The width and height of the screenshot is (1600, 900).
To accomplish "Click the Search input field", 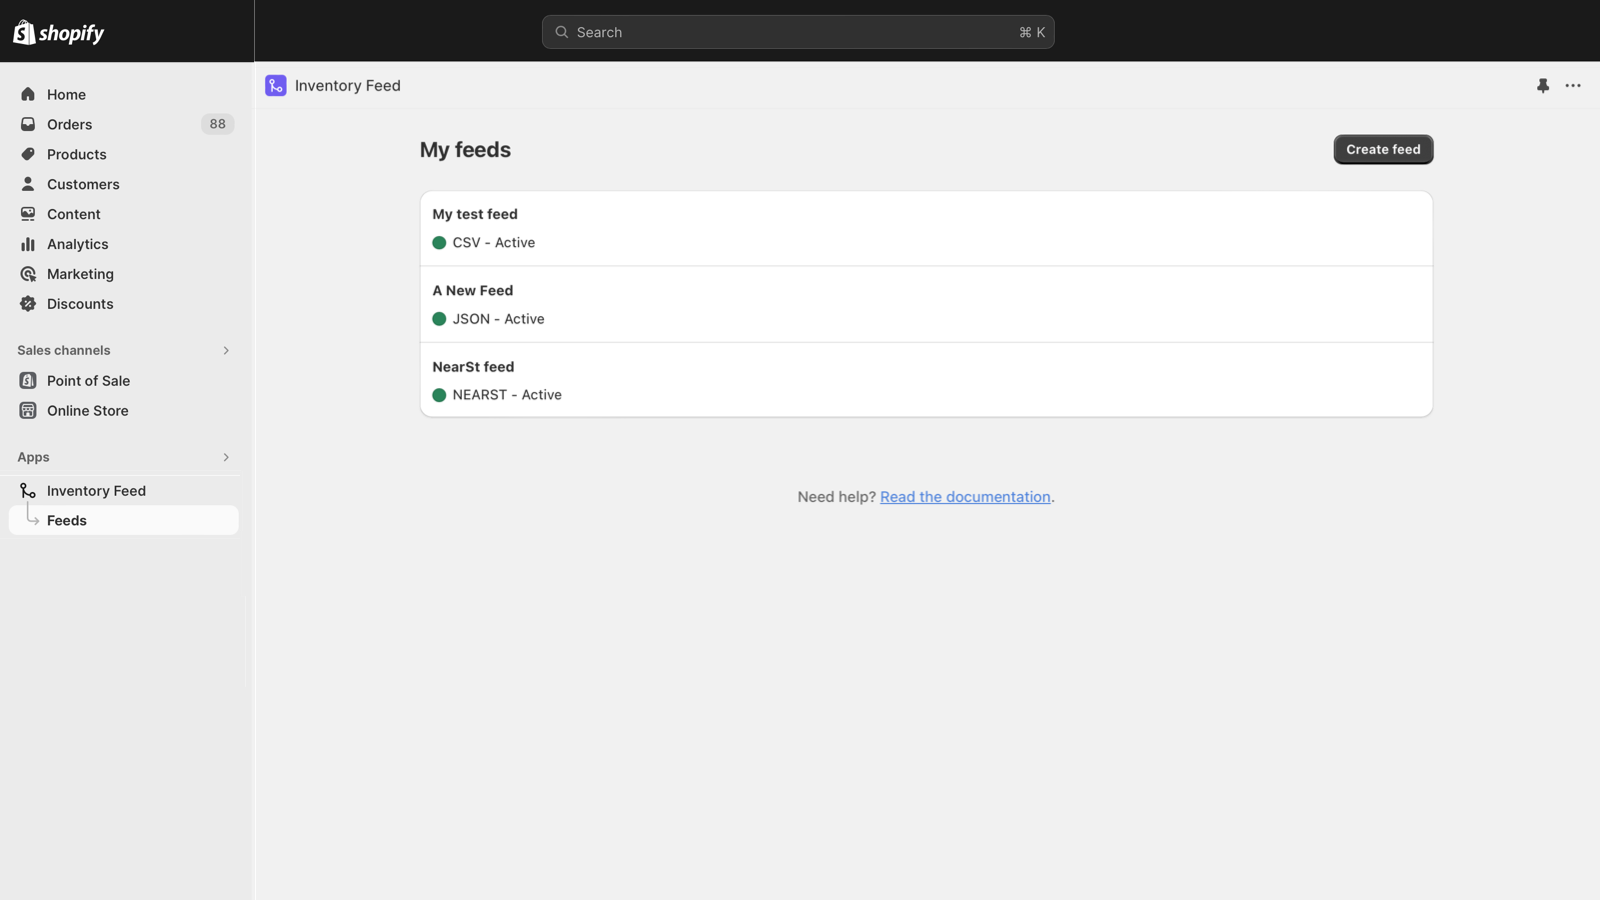I will [x=797, y=32].
